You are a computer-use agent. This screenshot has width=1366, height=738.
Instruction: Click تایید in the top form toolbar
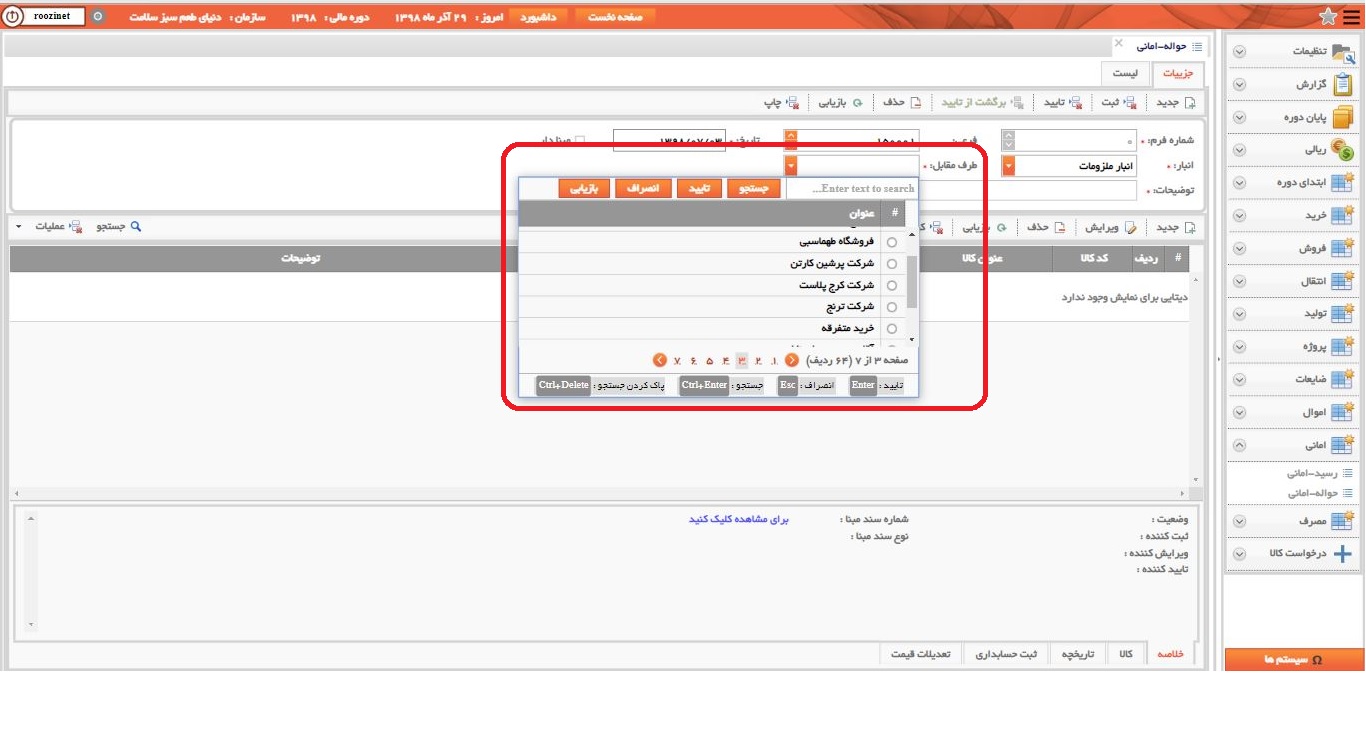[x=1064, y=102]
